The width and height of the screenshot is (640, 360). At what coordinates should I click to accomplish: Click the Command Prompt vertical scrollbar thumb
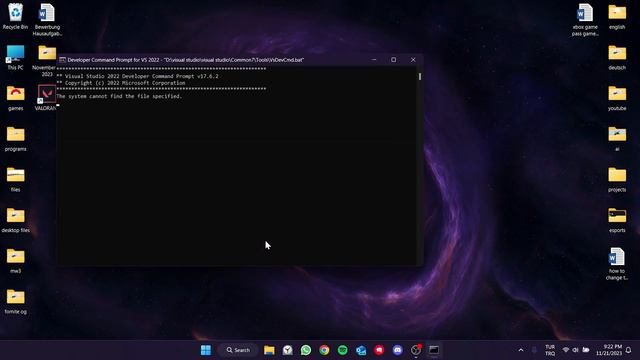tap(420, 76)
